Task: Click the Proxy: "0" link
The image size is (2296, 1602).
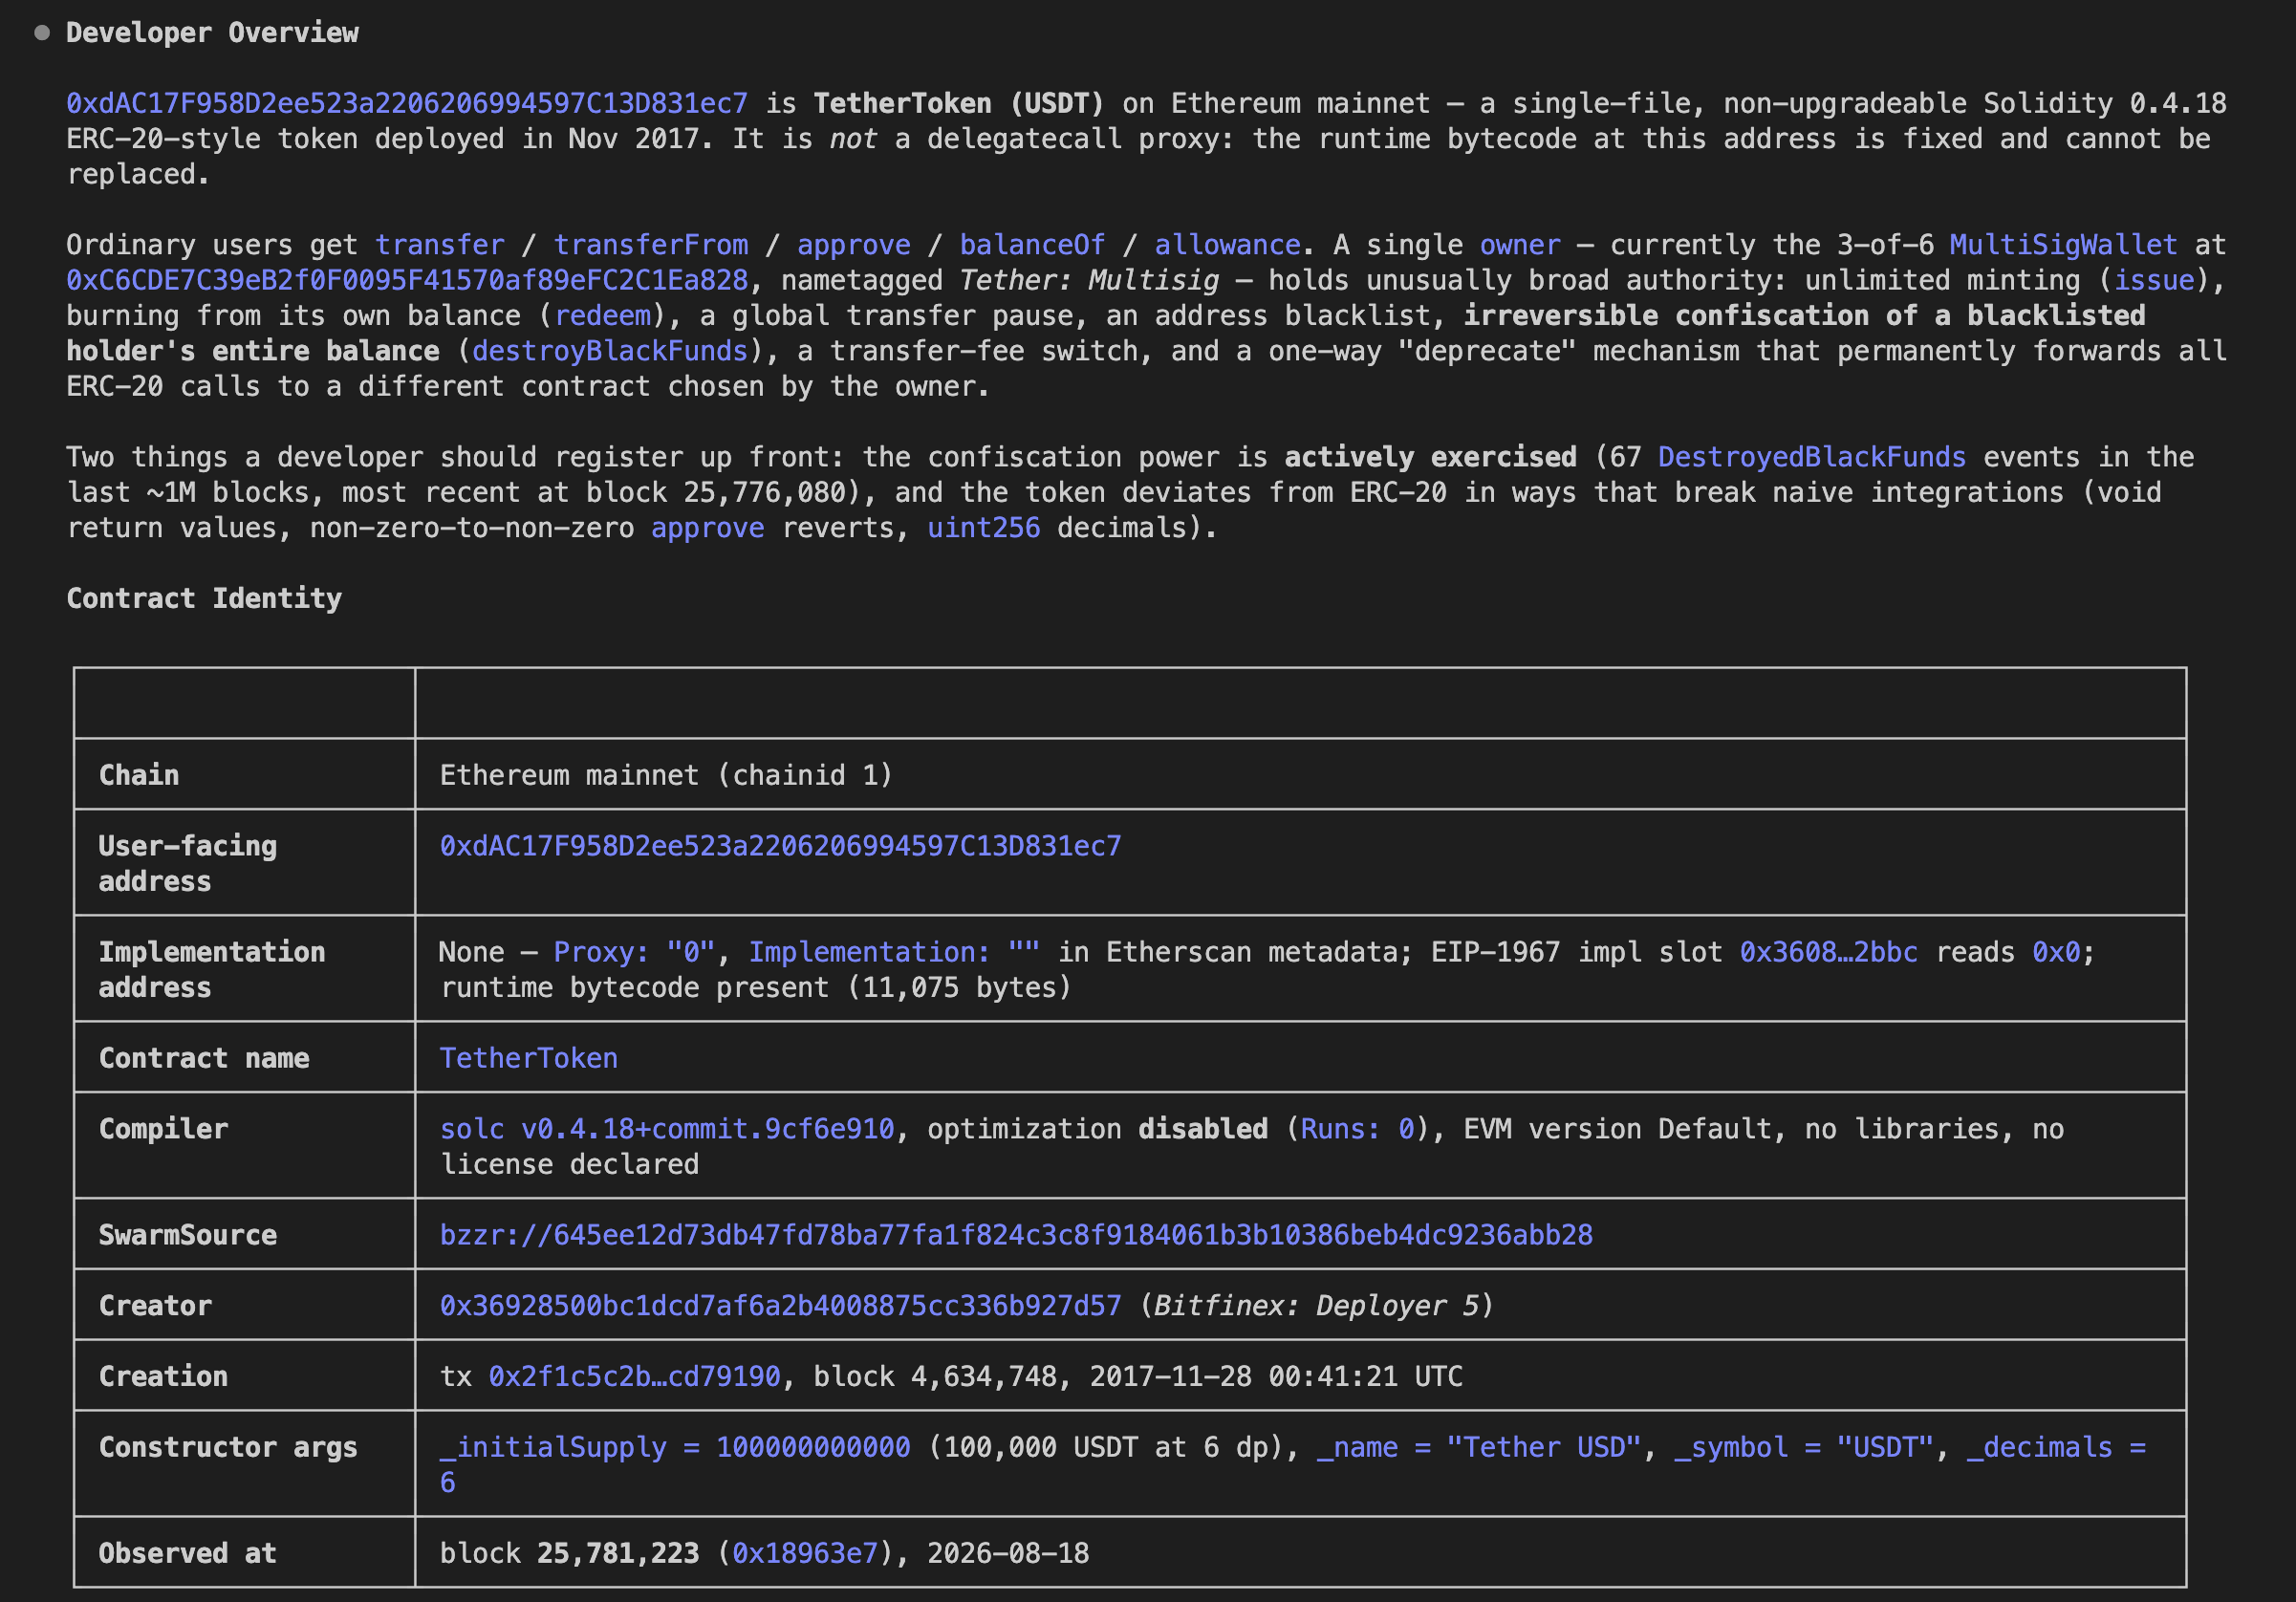Action: click(x=635, y=952)
